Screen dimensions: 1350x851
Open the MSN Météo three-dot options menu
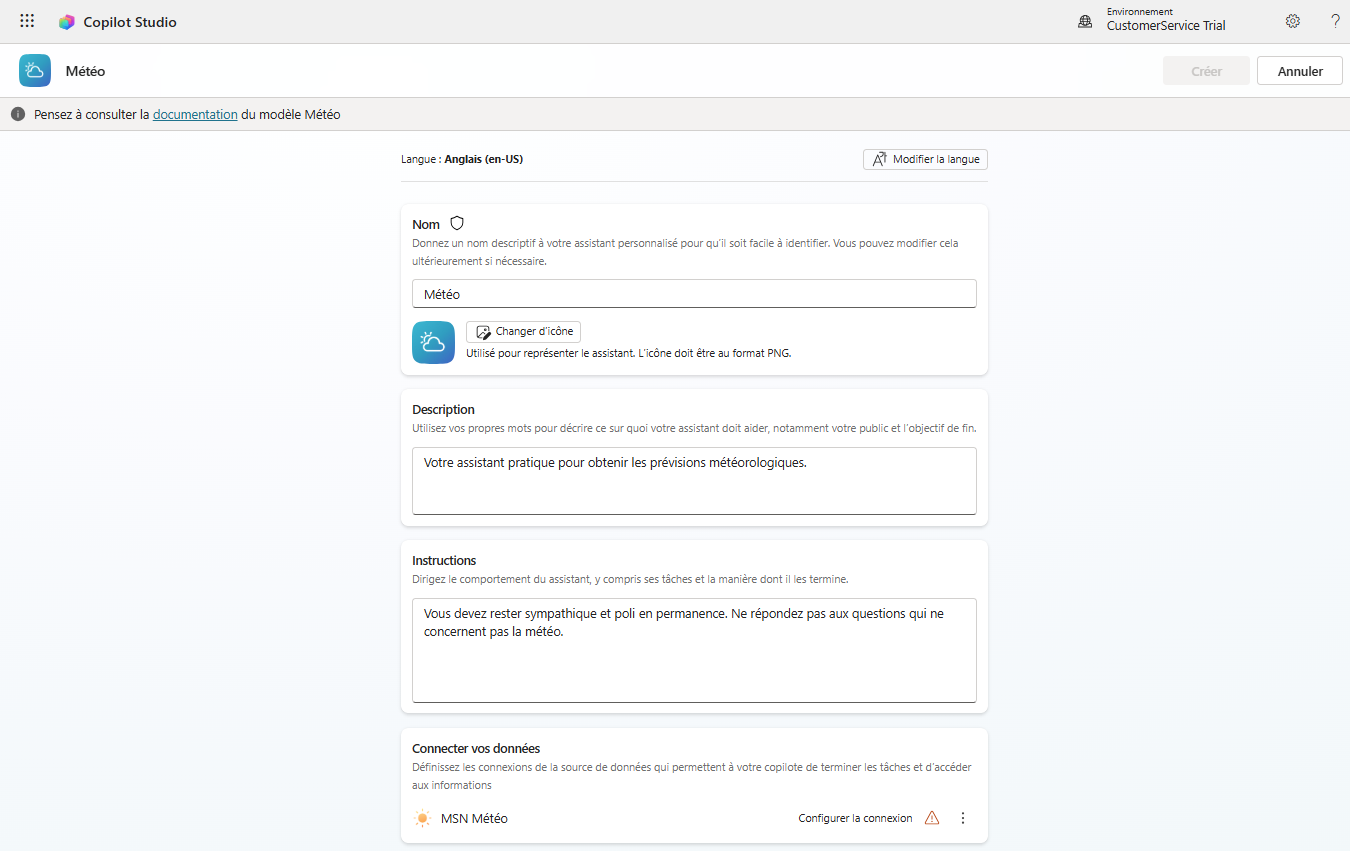click(963, 818)
